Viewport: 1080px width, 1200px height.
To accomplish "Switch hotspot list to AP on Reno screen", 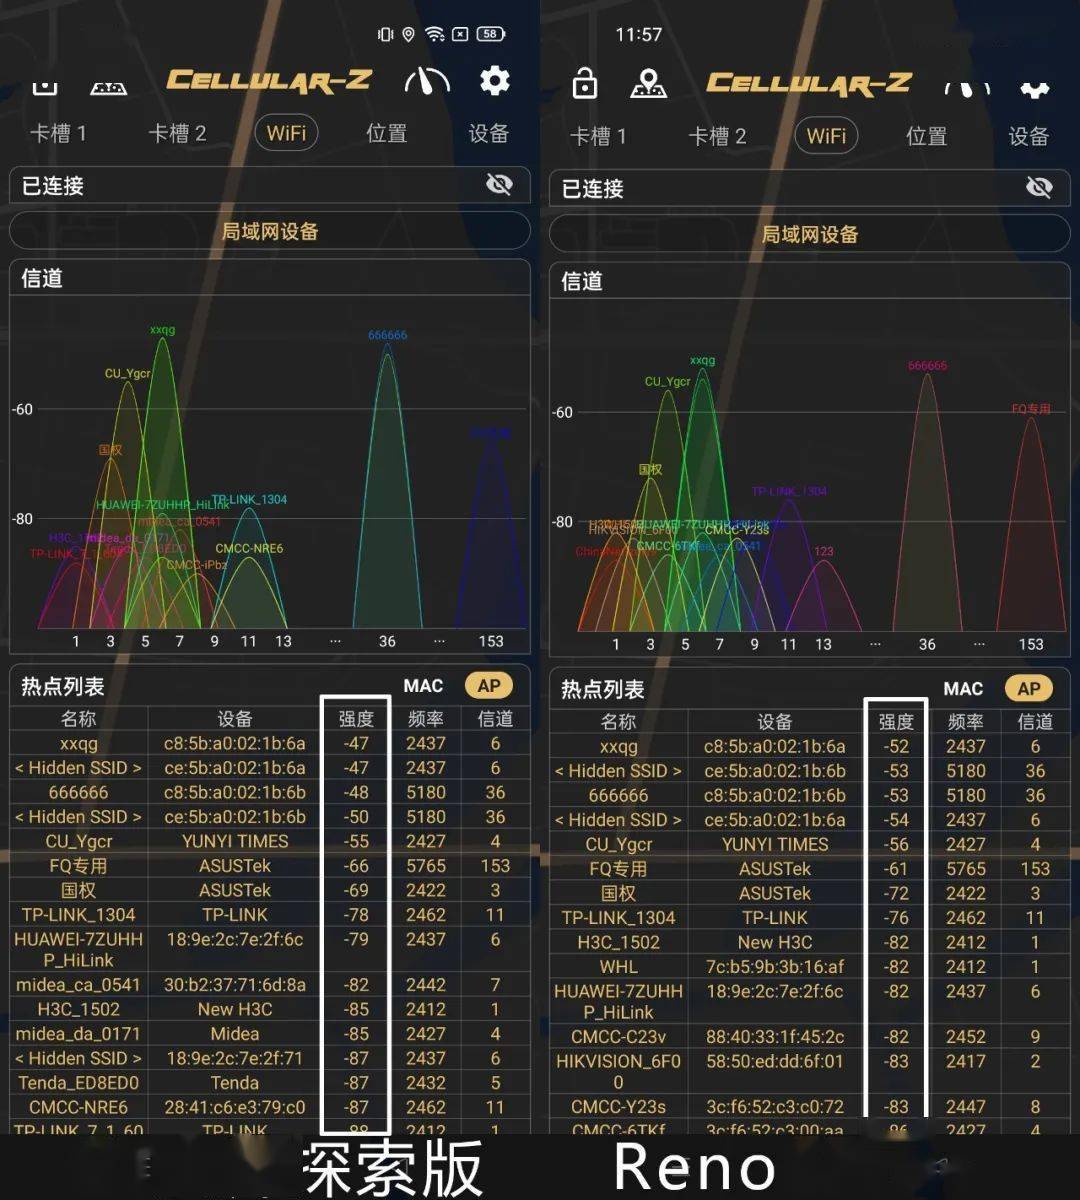I will [x=1029, y=689].
